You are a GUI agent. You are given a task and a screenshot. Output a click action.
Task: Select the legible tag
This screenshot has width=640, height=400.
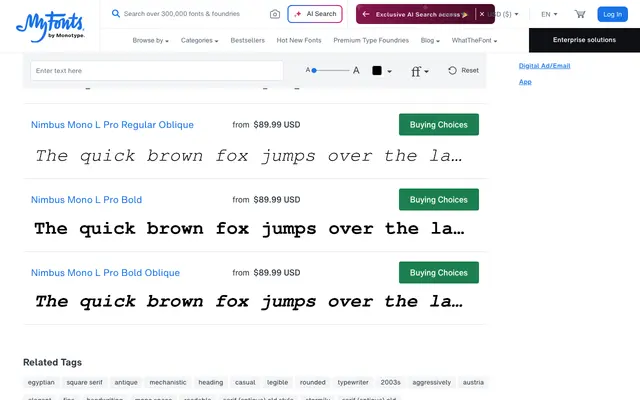[x=278, y=382]
